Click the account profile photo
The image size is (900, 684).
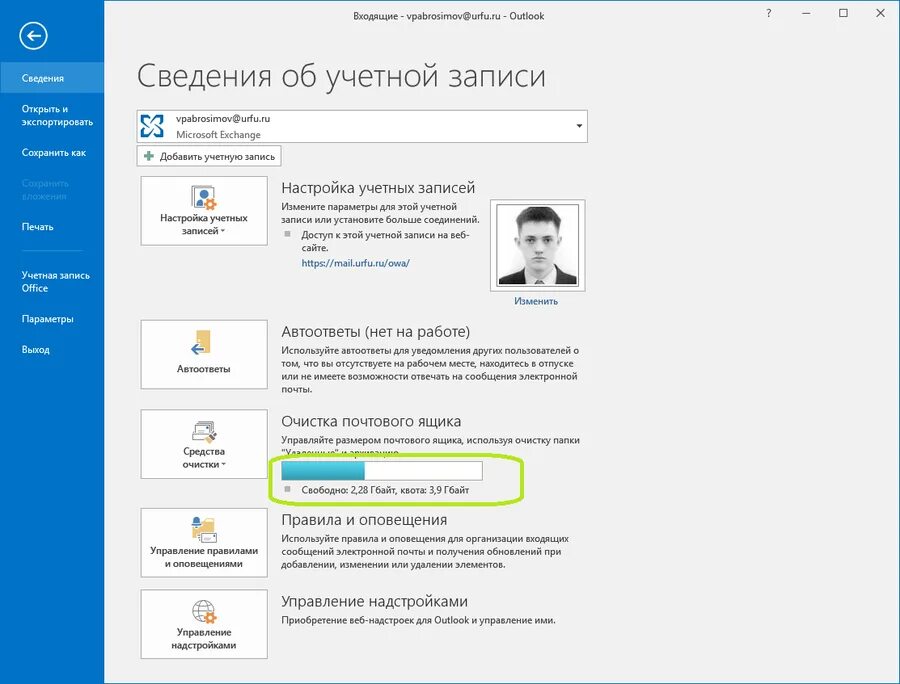pos(537,245)
